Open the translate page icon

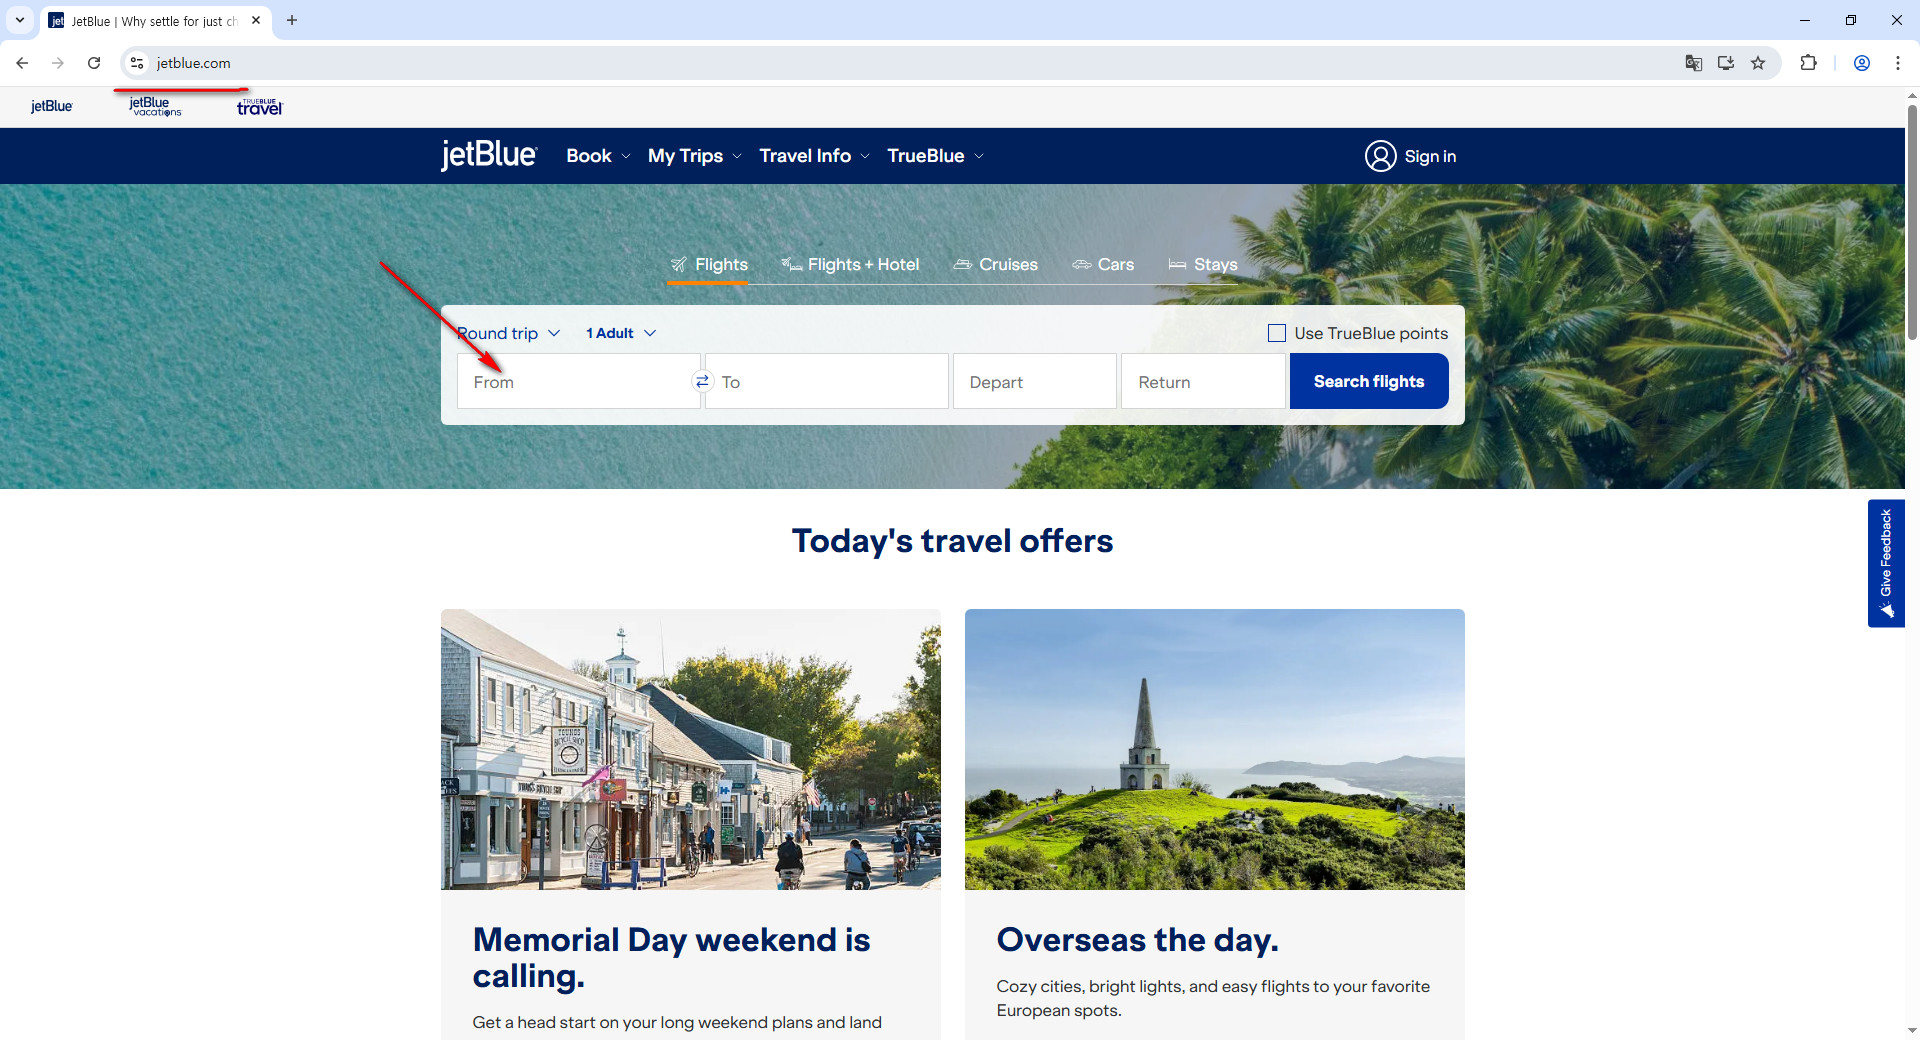[x=1693, y=63]
